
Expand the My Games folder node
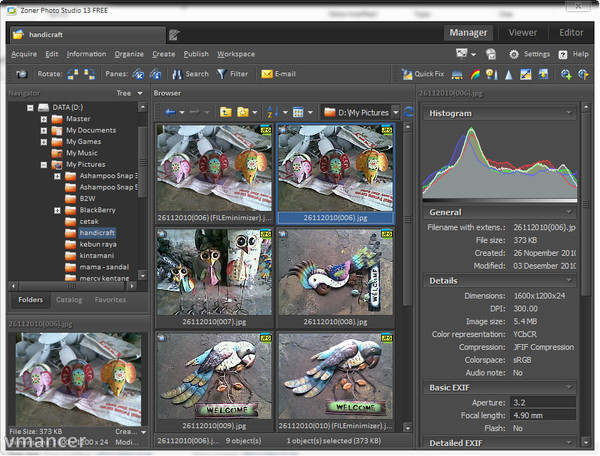(44, 142)
